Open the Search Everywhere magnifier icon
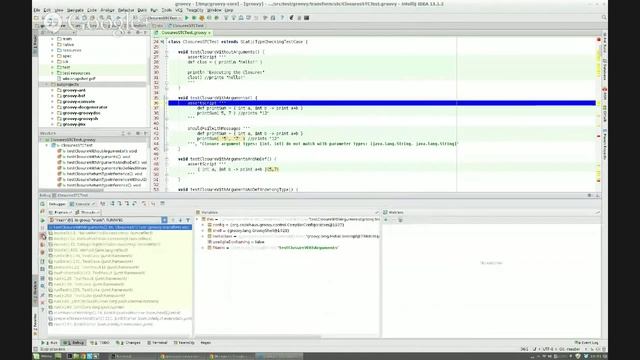Image resolution: width=640 pixels, height=360 pixels. (x=604, y=18)
